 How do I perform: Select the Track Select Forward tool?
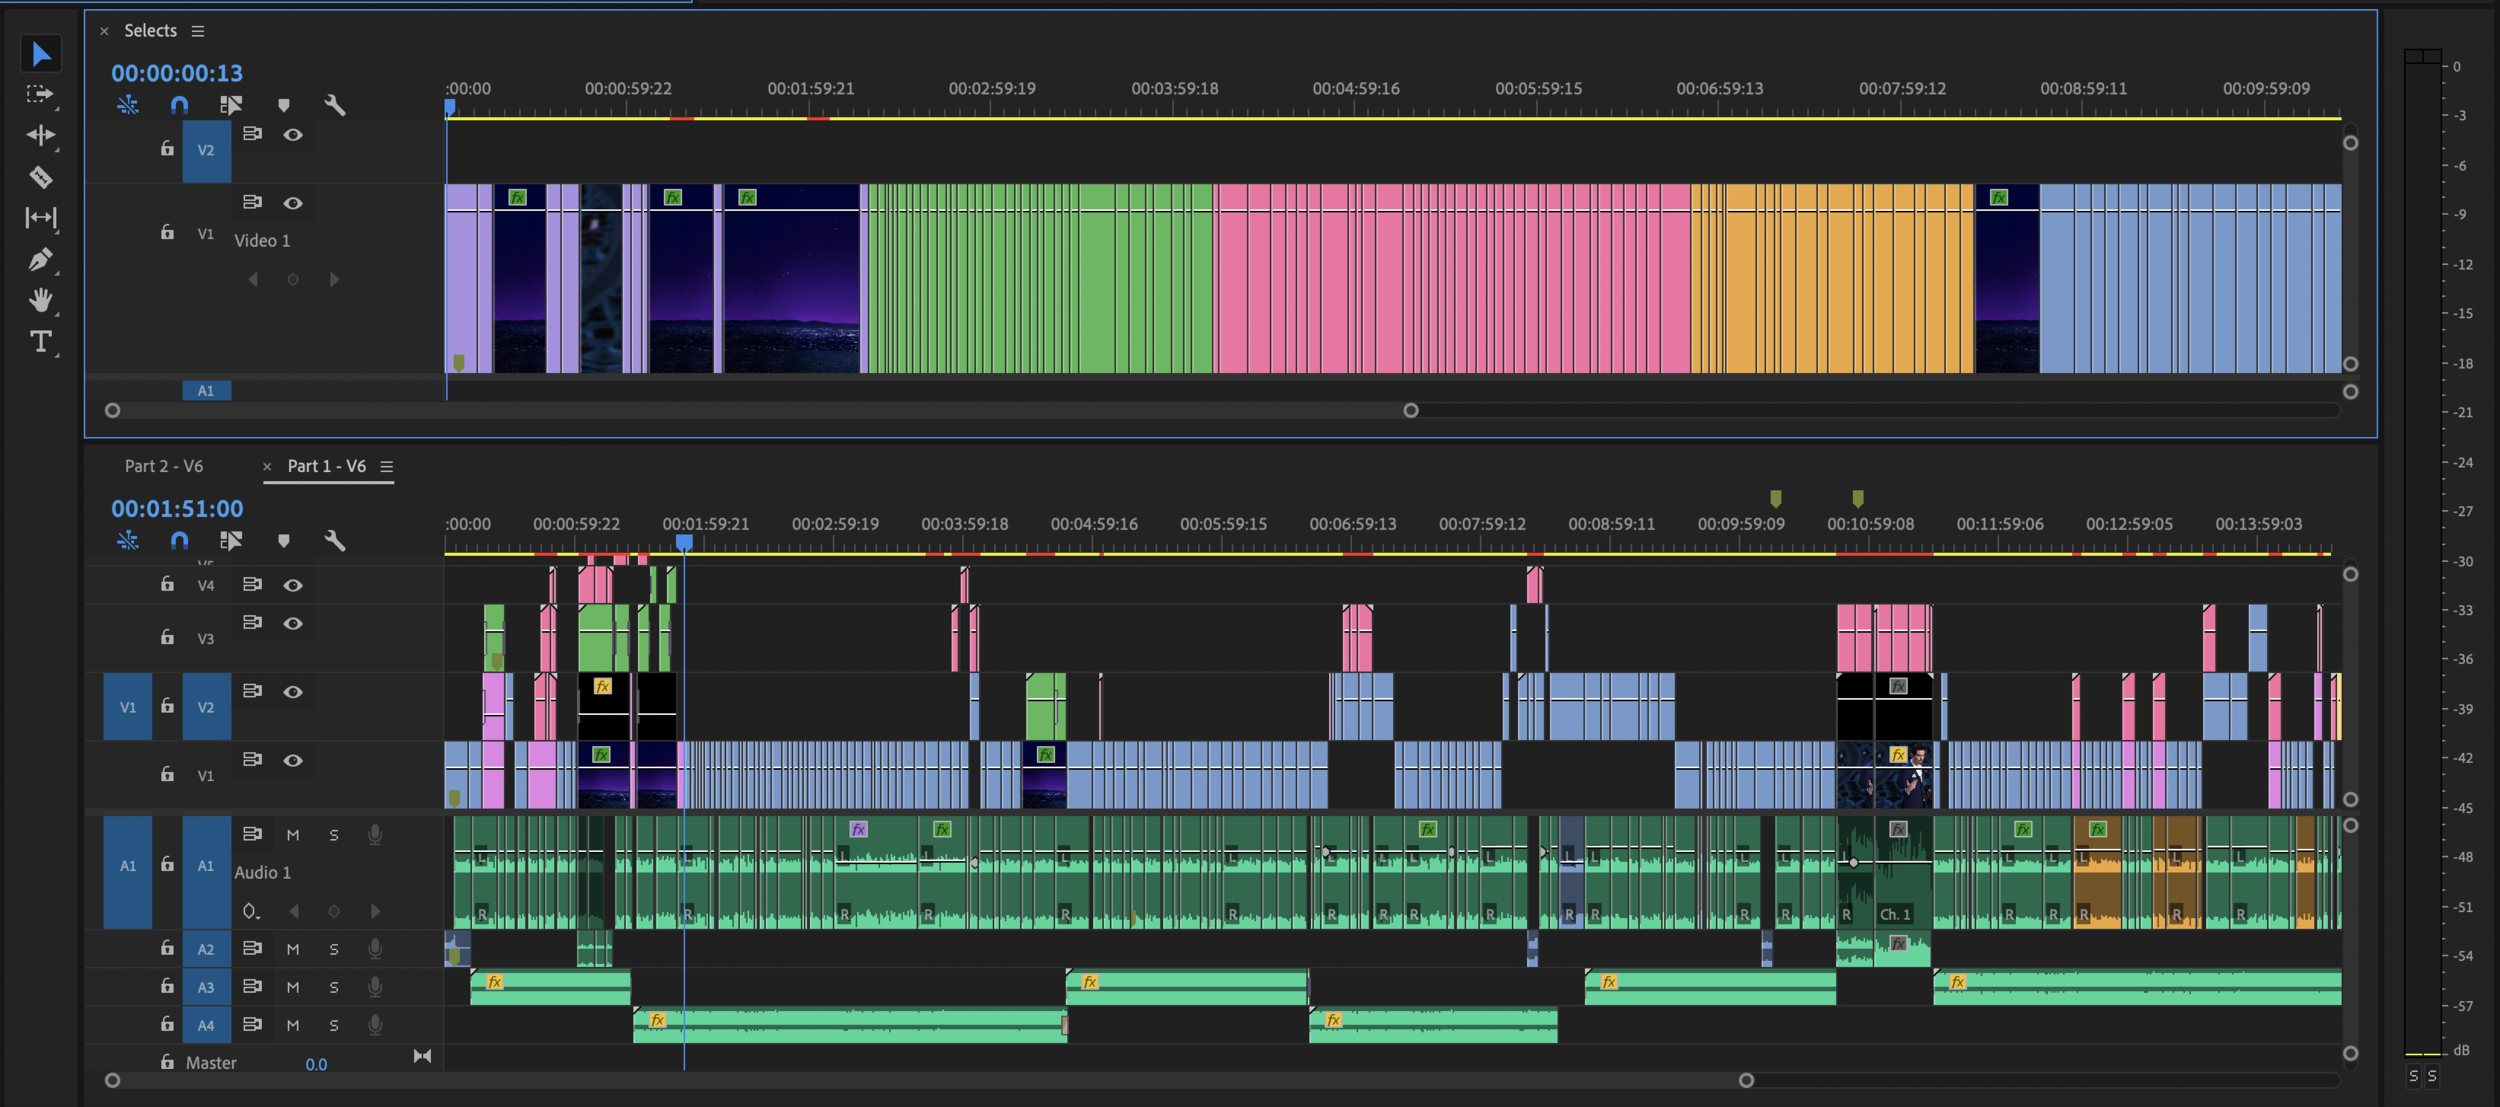41,94
